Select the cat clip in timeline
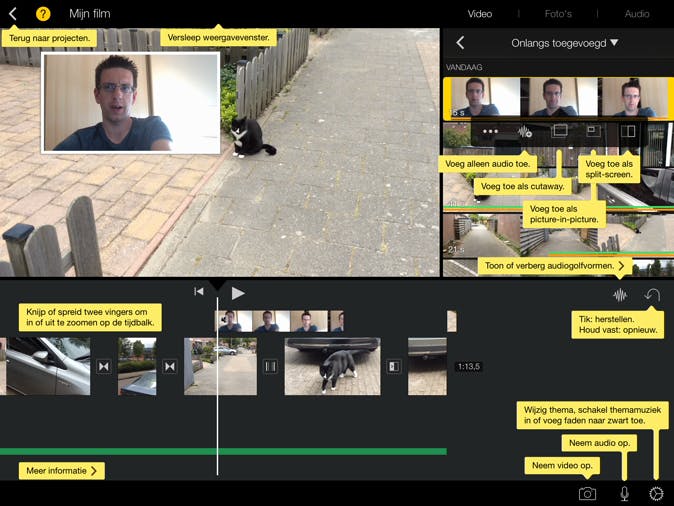 coord(332,366)
